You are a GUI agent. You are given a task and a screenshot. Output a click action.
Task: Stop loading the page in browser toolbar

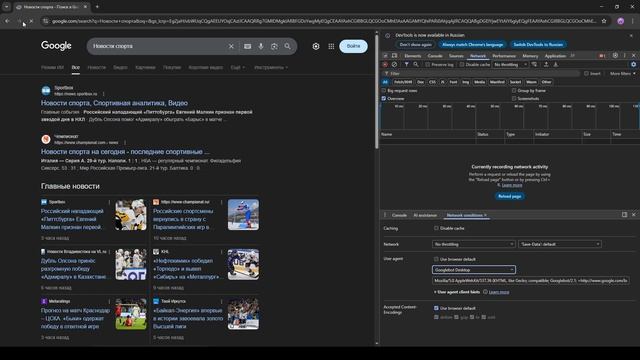pyautogui.click(x=31, y=21)
